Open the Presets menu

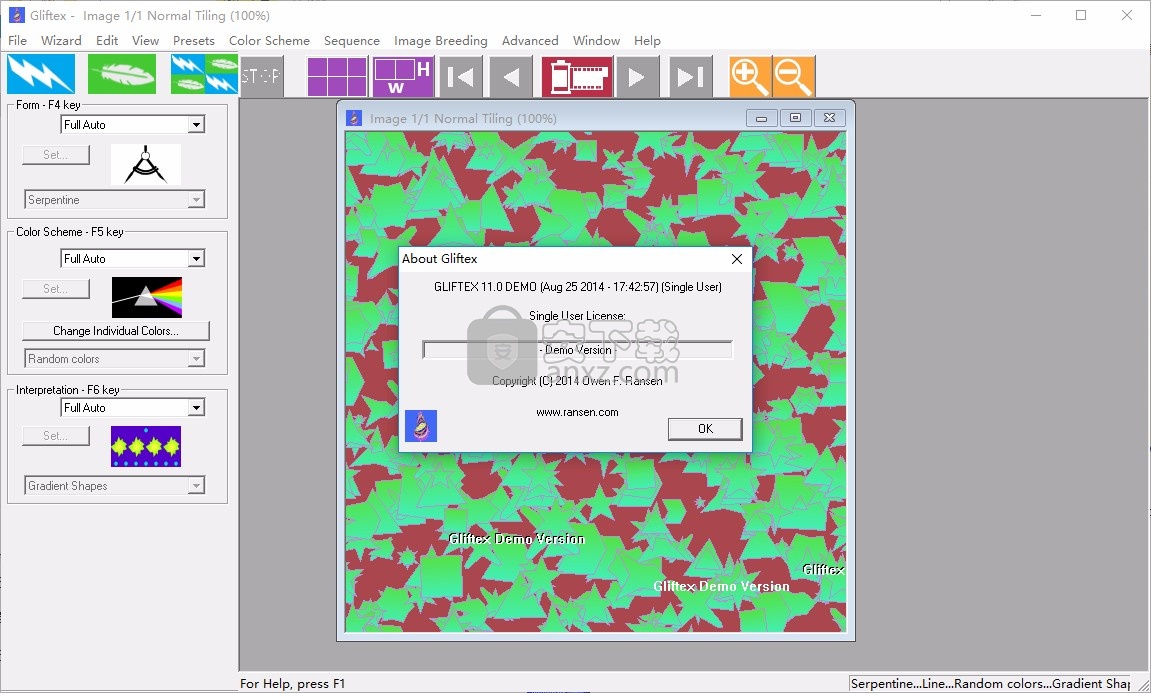point(194,40)
